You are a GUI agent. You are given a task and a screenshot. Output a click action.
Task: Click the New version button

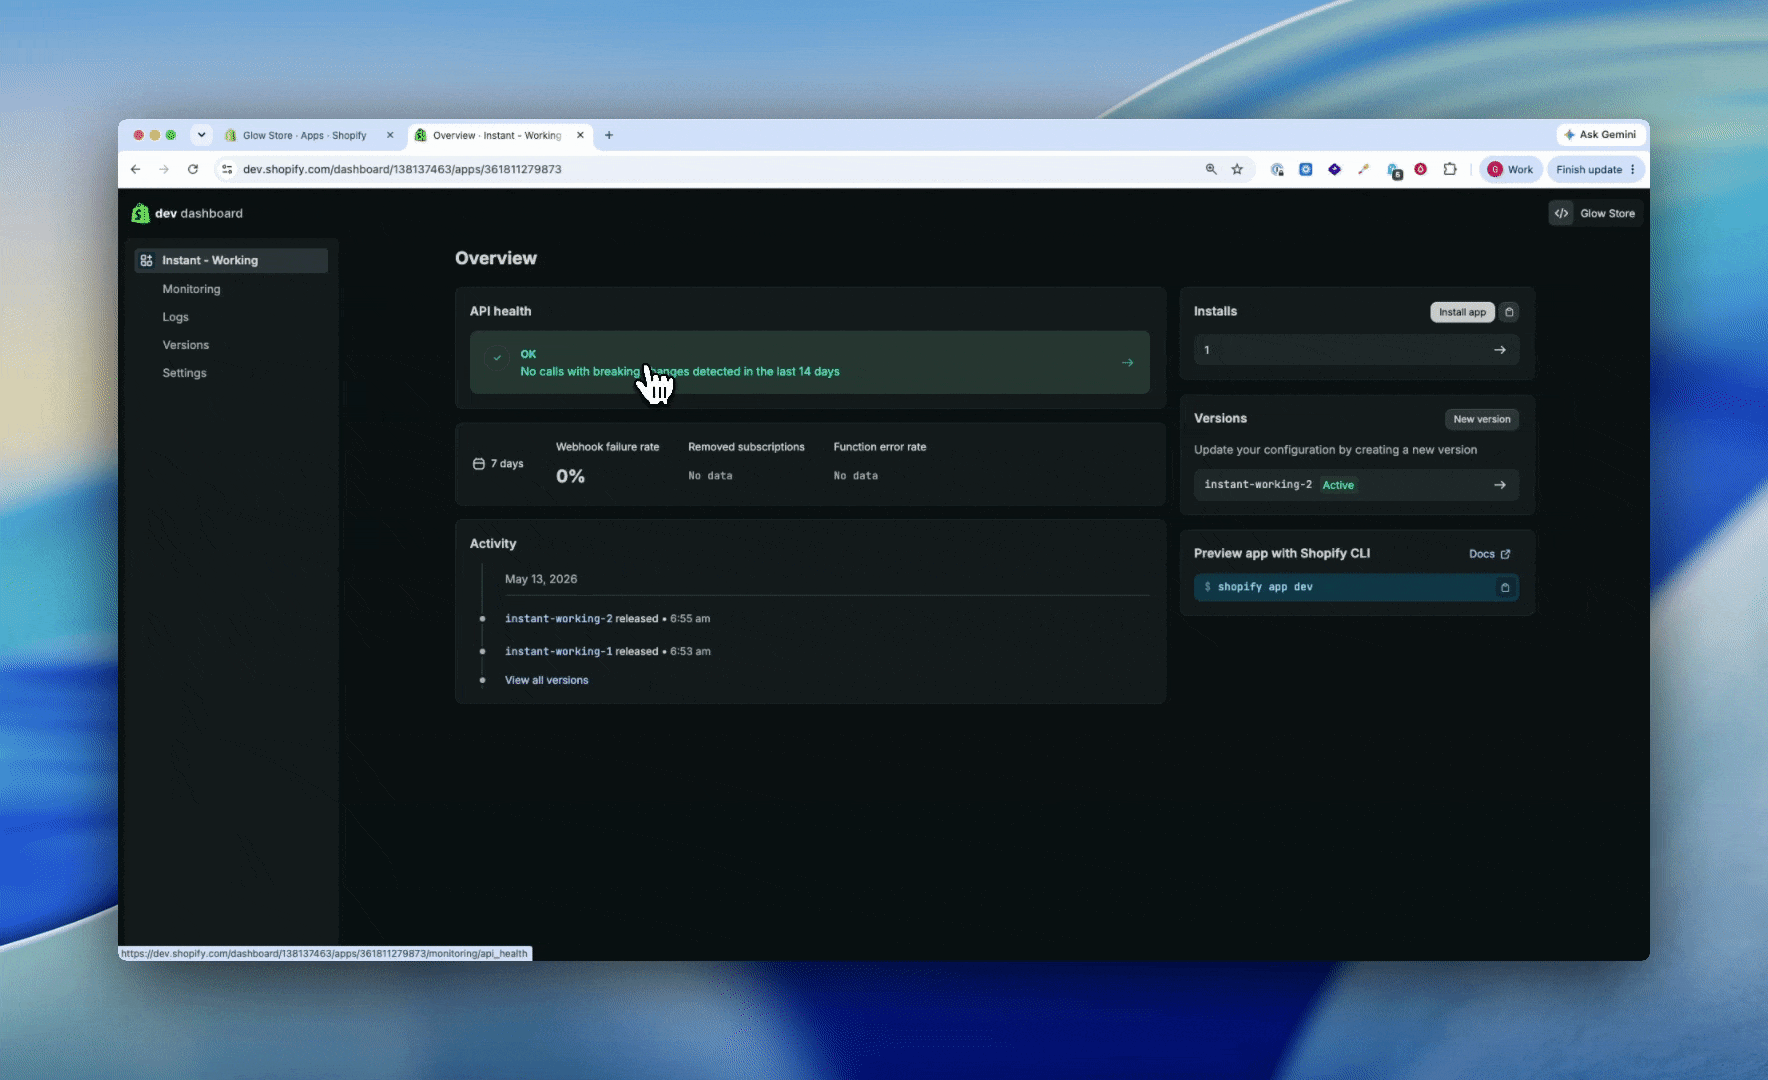click(1482, 419)
